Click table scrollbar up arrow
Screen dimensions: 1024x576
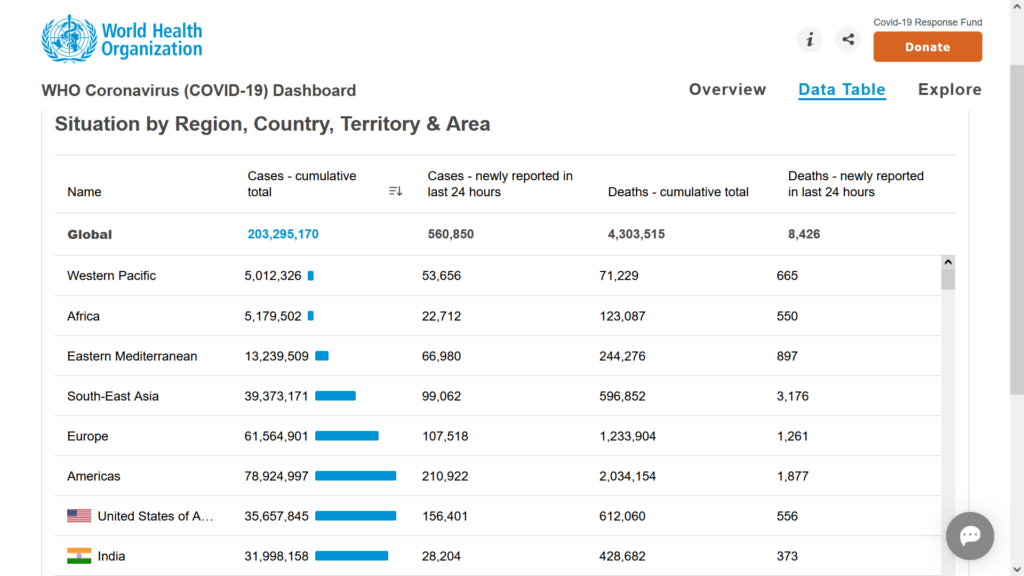(x=948, y=262)
